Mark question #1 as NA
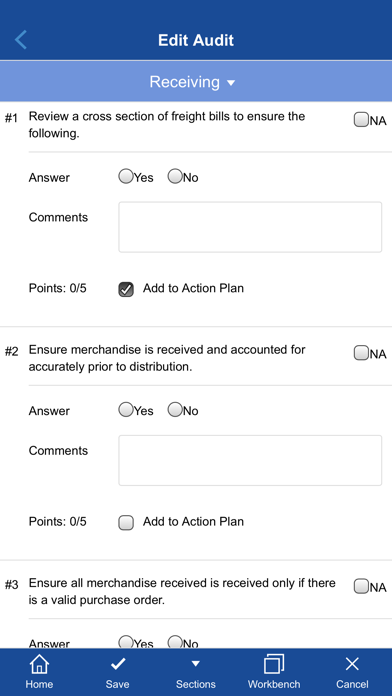This screenshot has height=696, width=392. pos(361,119)
